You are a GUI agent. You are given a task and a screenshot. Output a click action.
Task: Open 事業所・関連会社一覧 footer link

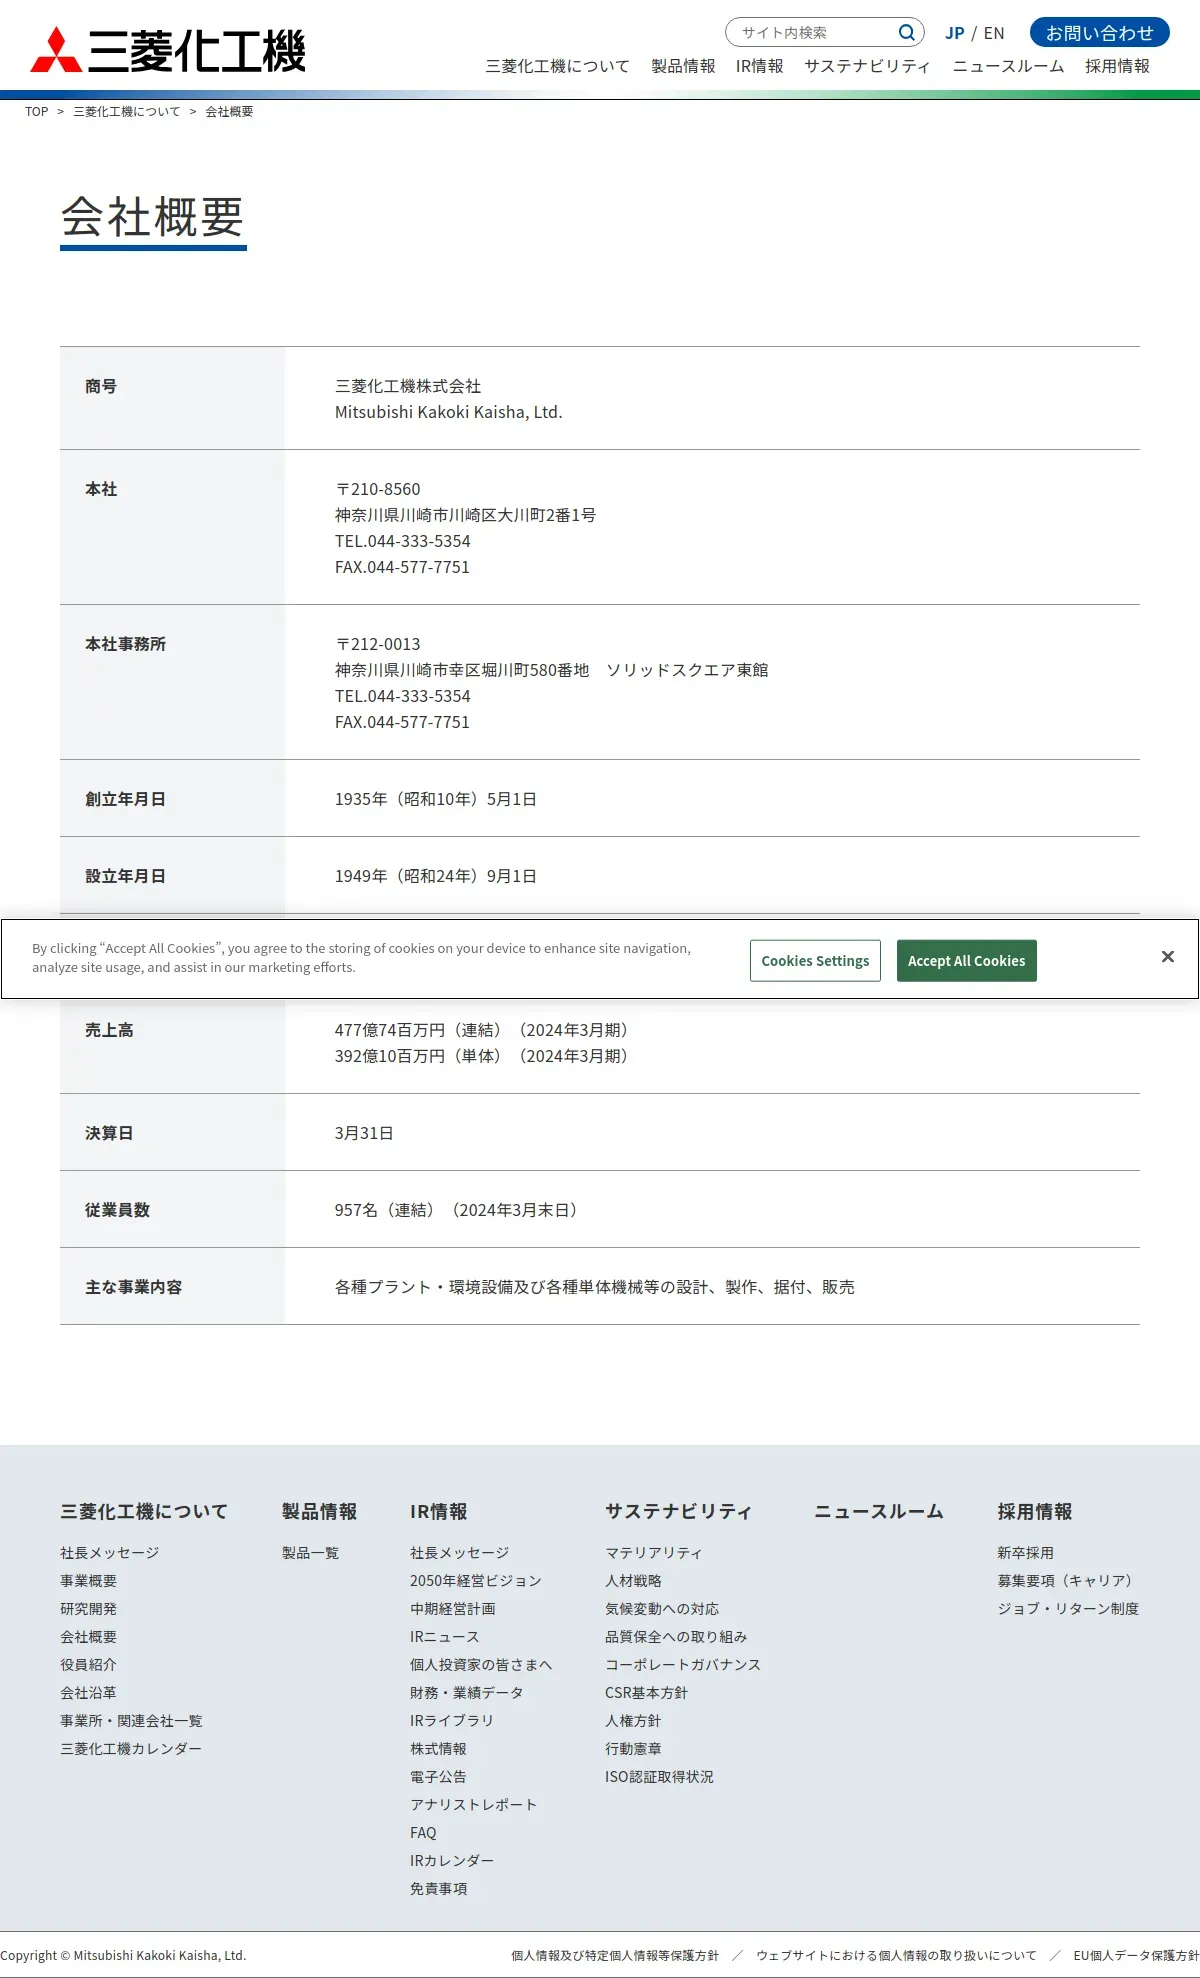(x=131, y=1721)
